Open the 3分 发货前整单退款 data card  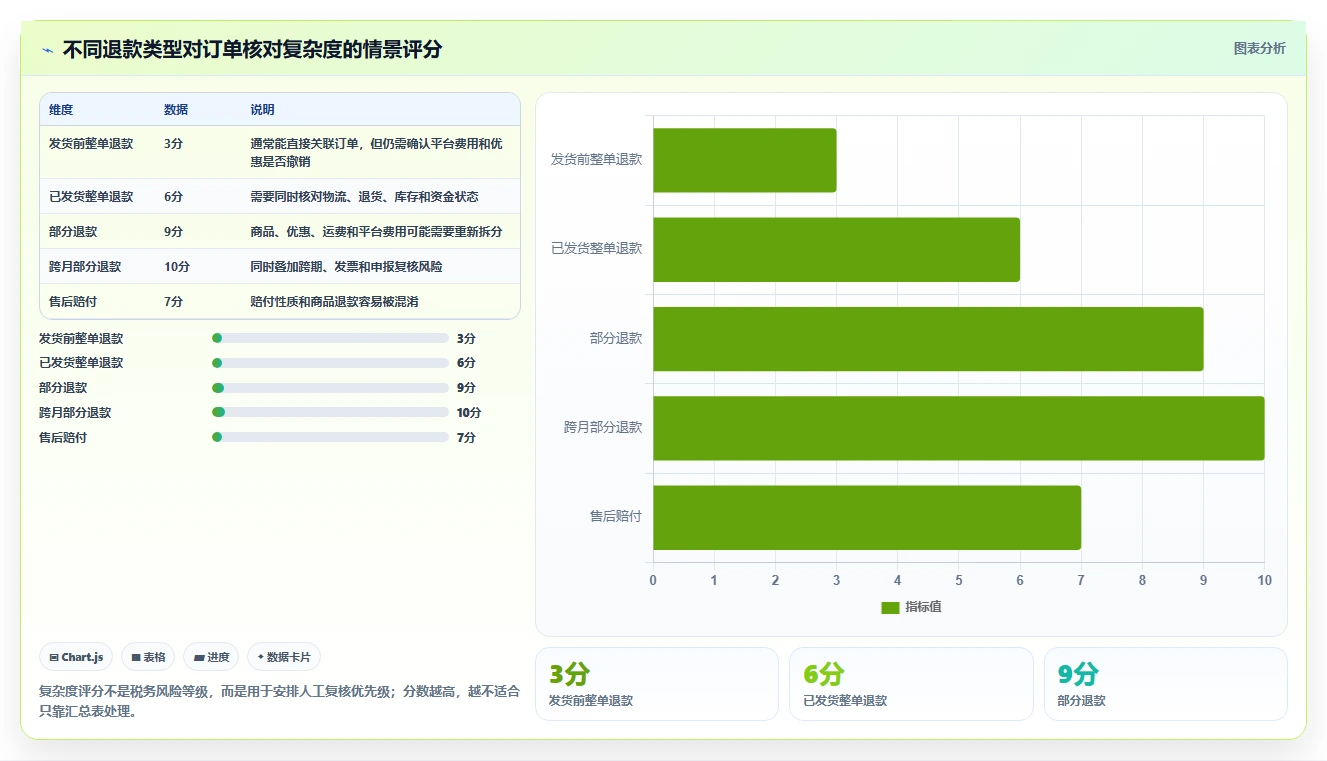pos(657,684)
